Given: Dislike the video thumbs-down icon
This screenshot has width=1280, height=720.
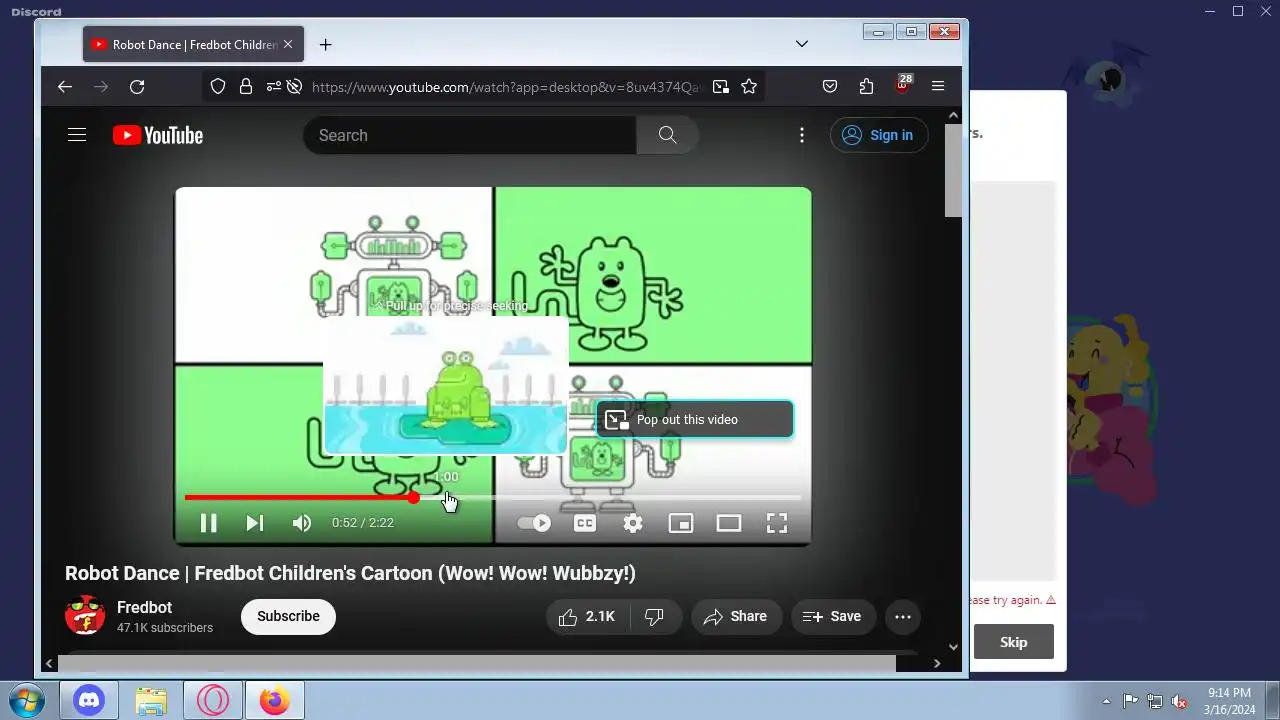Looking at the screenshot, I should (x=655, y=617).
